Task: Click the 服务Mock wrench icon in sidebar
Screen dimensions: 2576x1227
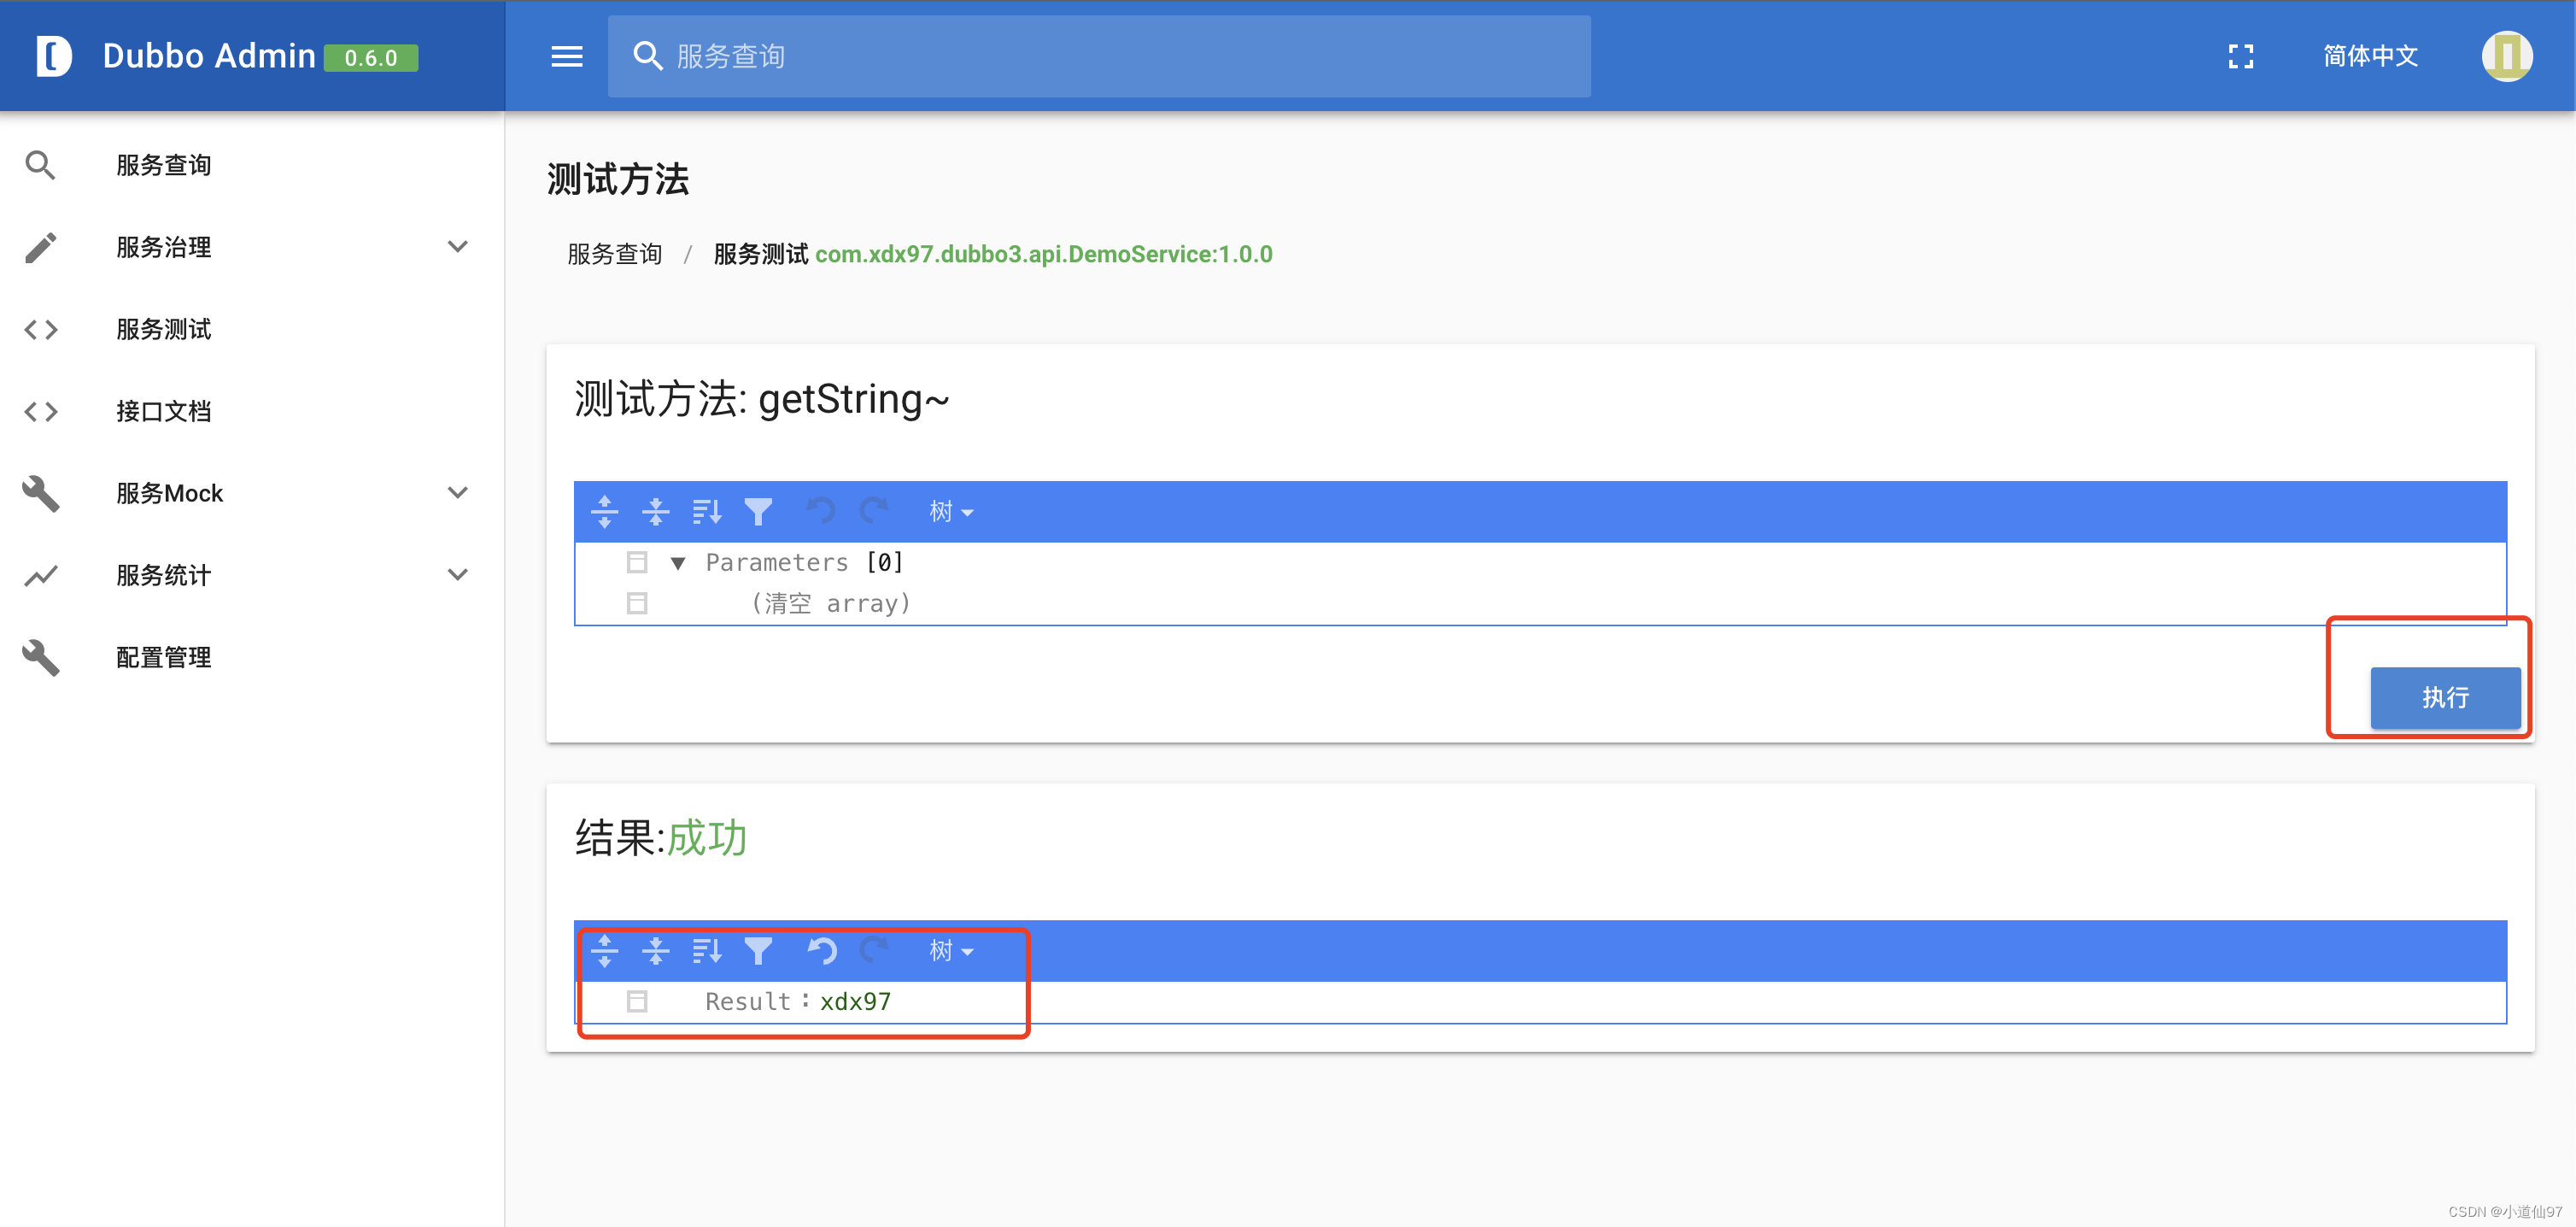Action: [40, 493]
